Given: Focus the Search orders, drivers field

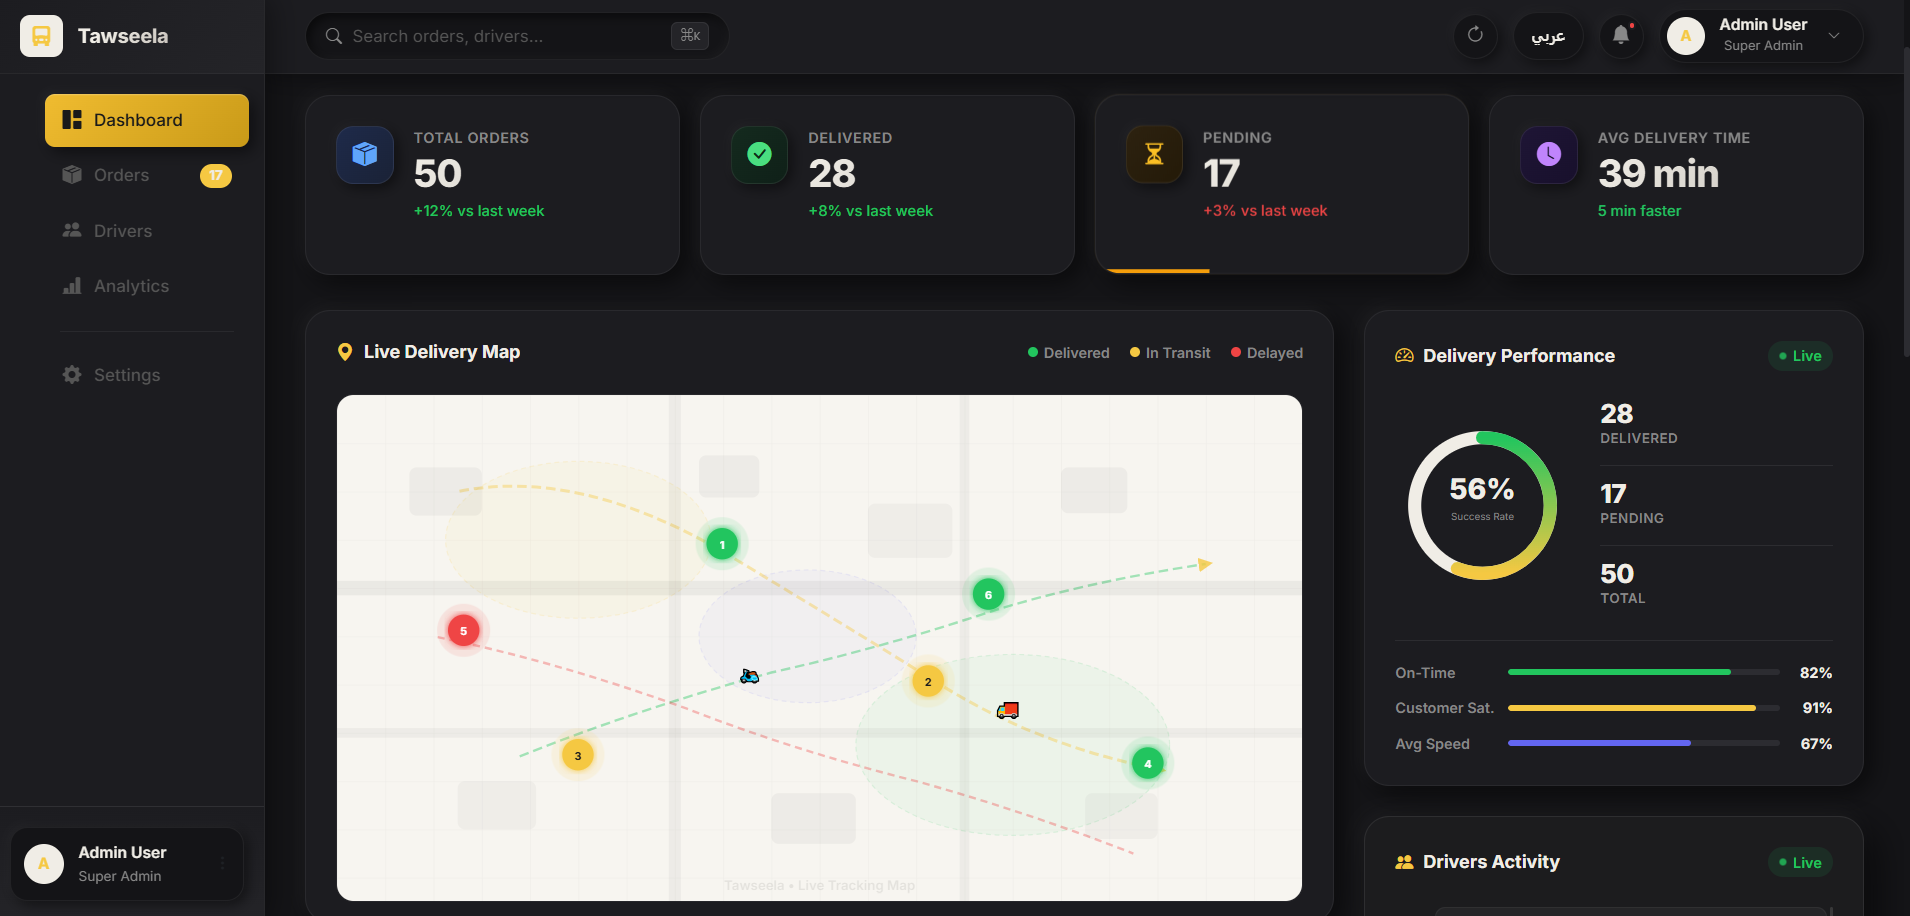Looking at the screenshot, I should click(x=517, y=36).
